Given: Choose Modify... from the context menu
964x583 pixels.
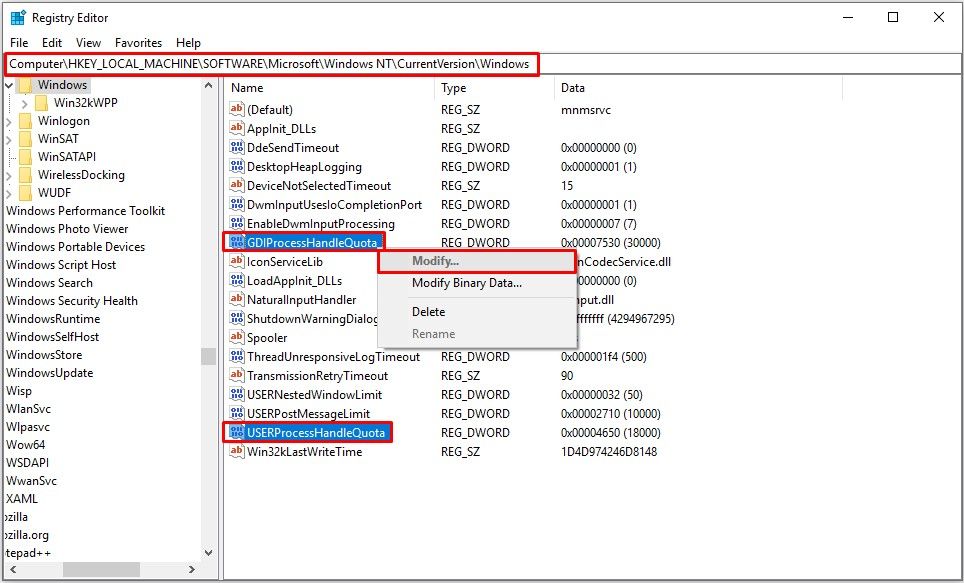Looking at the screenshot, I should [436, 261].
